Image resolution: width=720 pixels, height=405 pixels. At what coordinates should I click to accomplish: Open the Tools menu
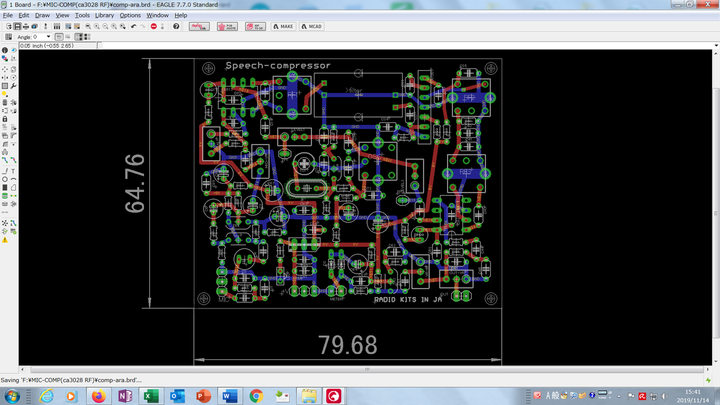[x=81, y=16]
